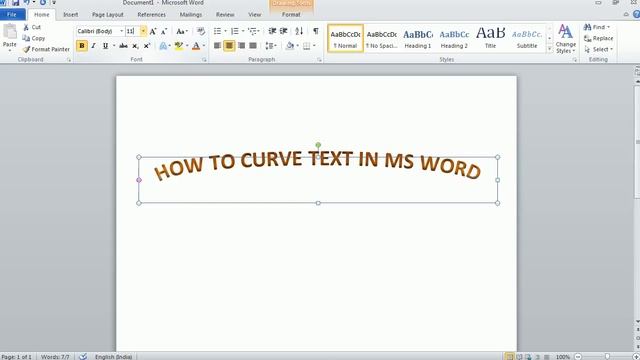Image resolution: width=640 pixels, height=360 pixels.
Task: Open the File tab
Action: point(12,15)
